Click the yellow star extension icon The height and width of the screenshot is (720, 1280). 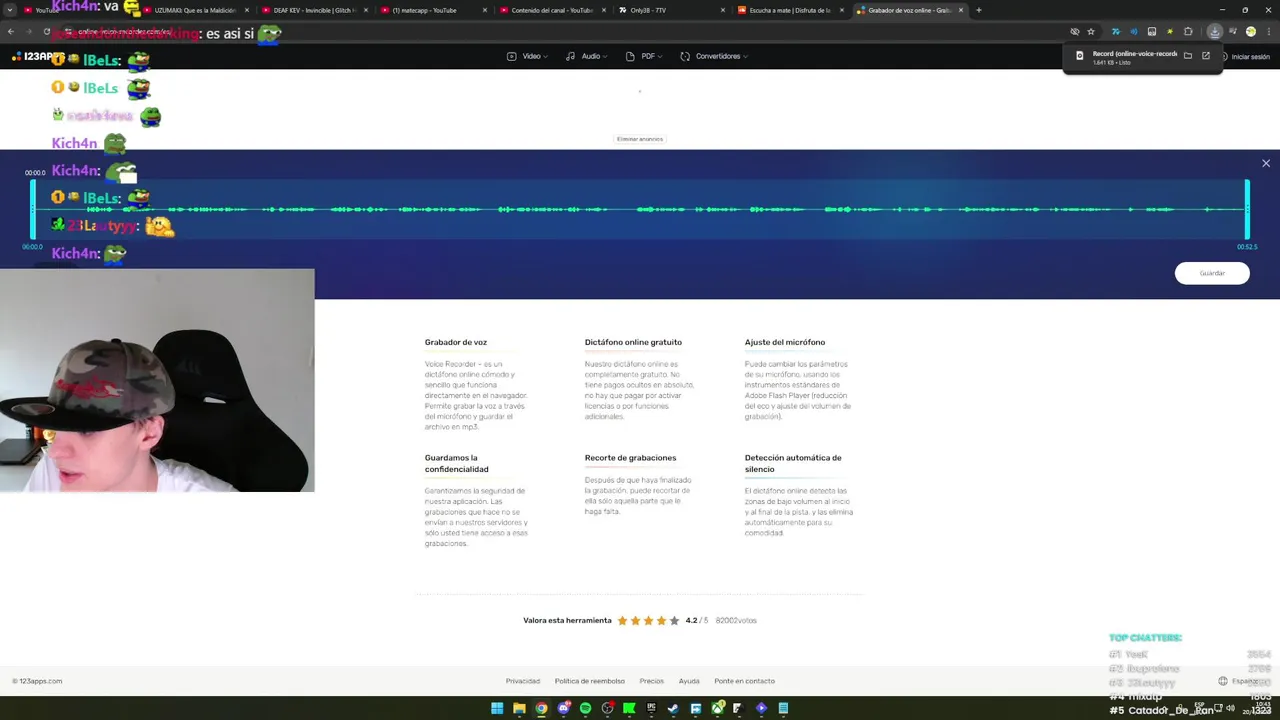tap(1170, 32)
